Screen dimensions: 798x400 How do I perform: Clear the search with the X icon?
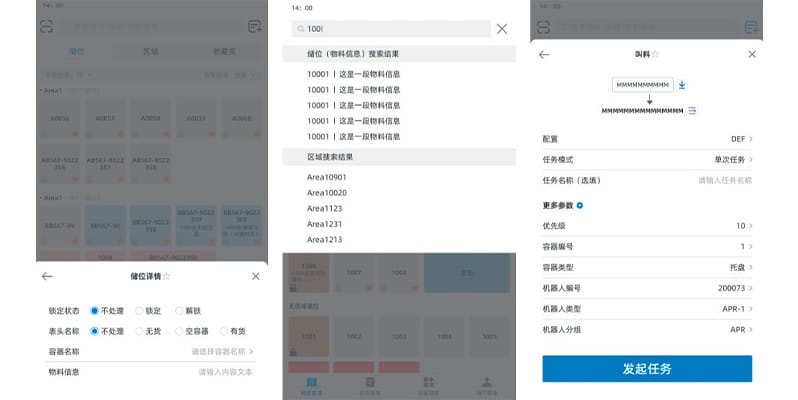[x=502, y=29]
